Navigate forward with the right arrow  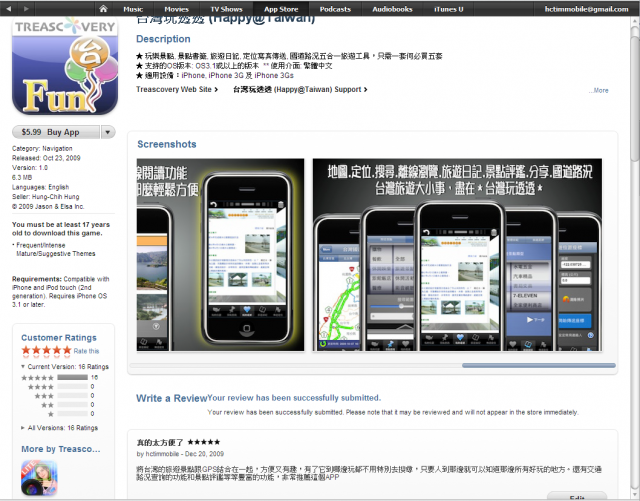[26, 9]
